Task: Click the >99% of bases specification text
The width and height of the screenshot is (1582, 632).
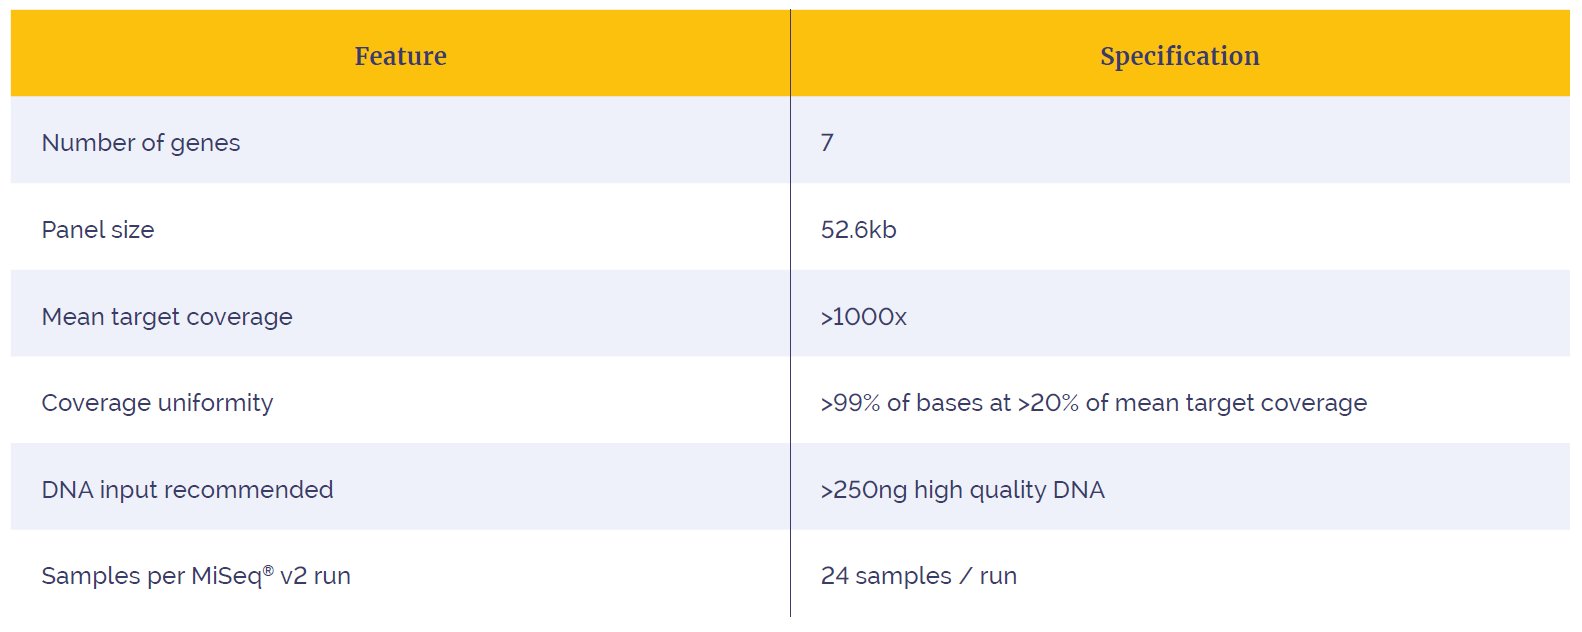Action: pyautogui.click(x=1094, y=403)
